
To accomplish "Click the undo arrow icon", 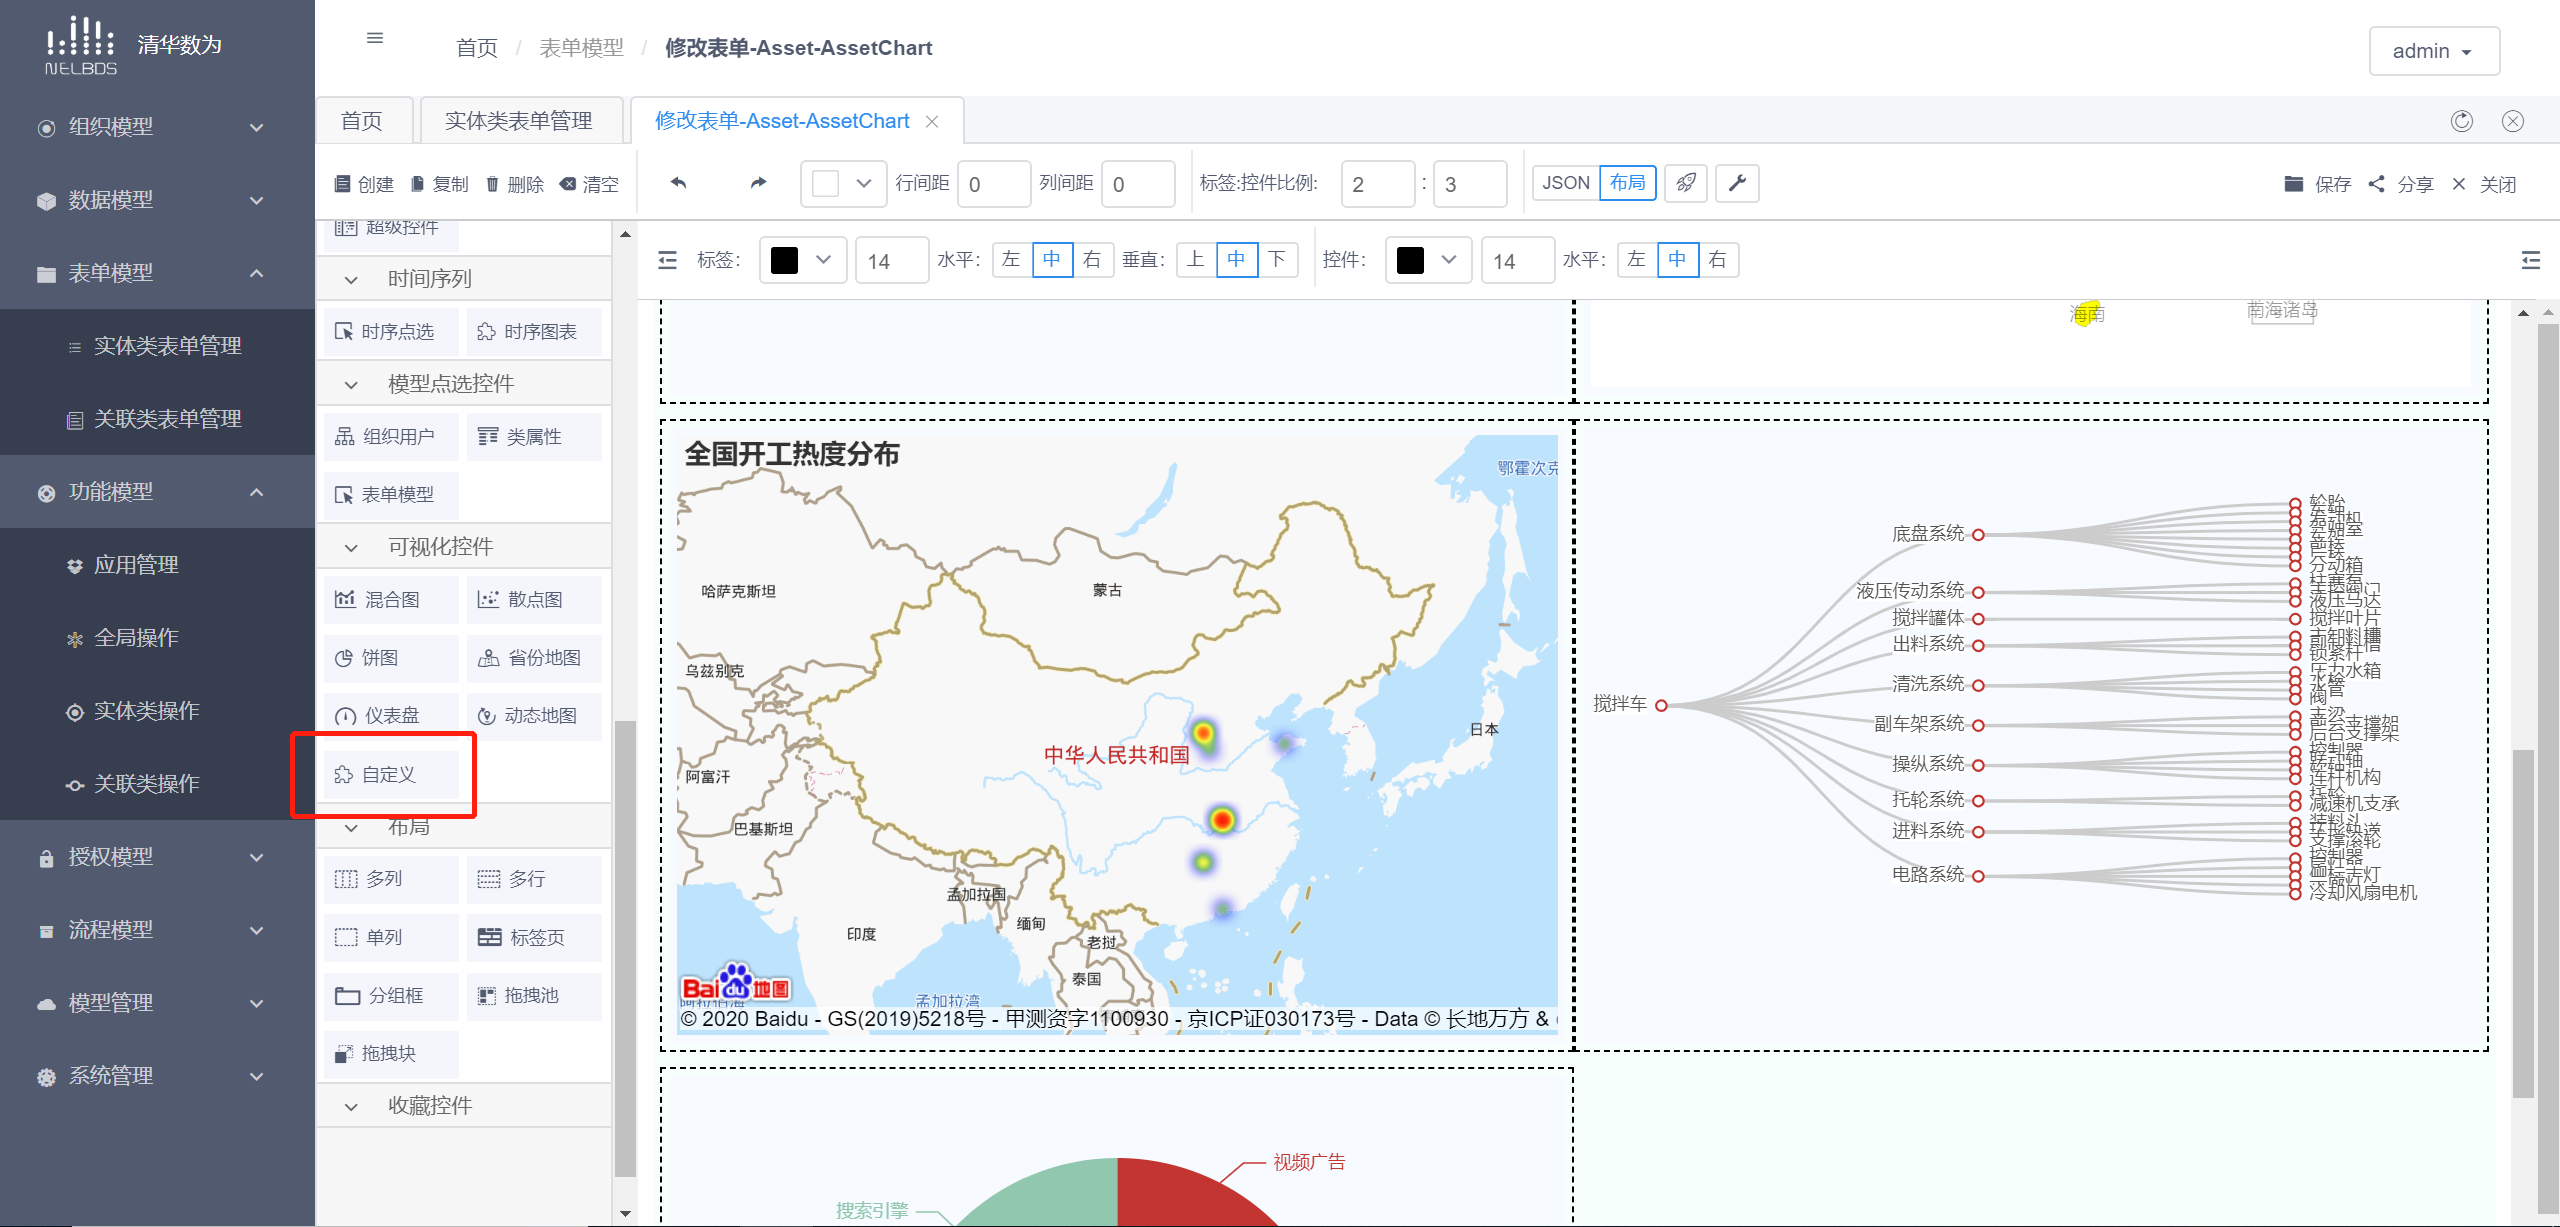I will (679, 183).
